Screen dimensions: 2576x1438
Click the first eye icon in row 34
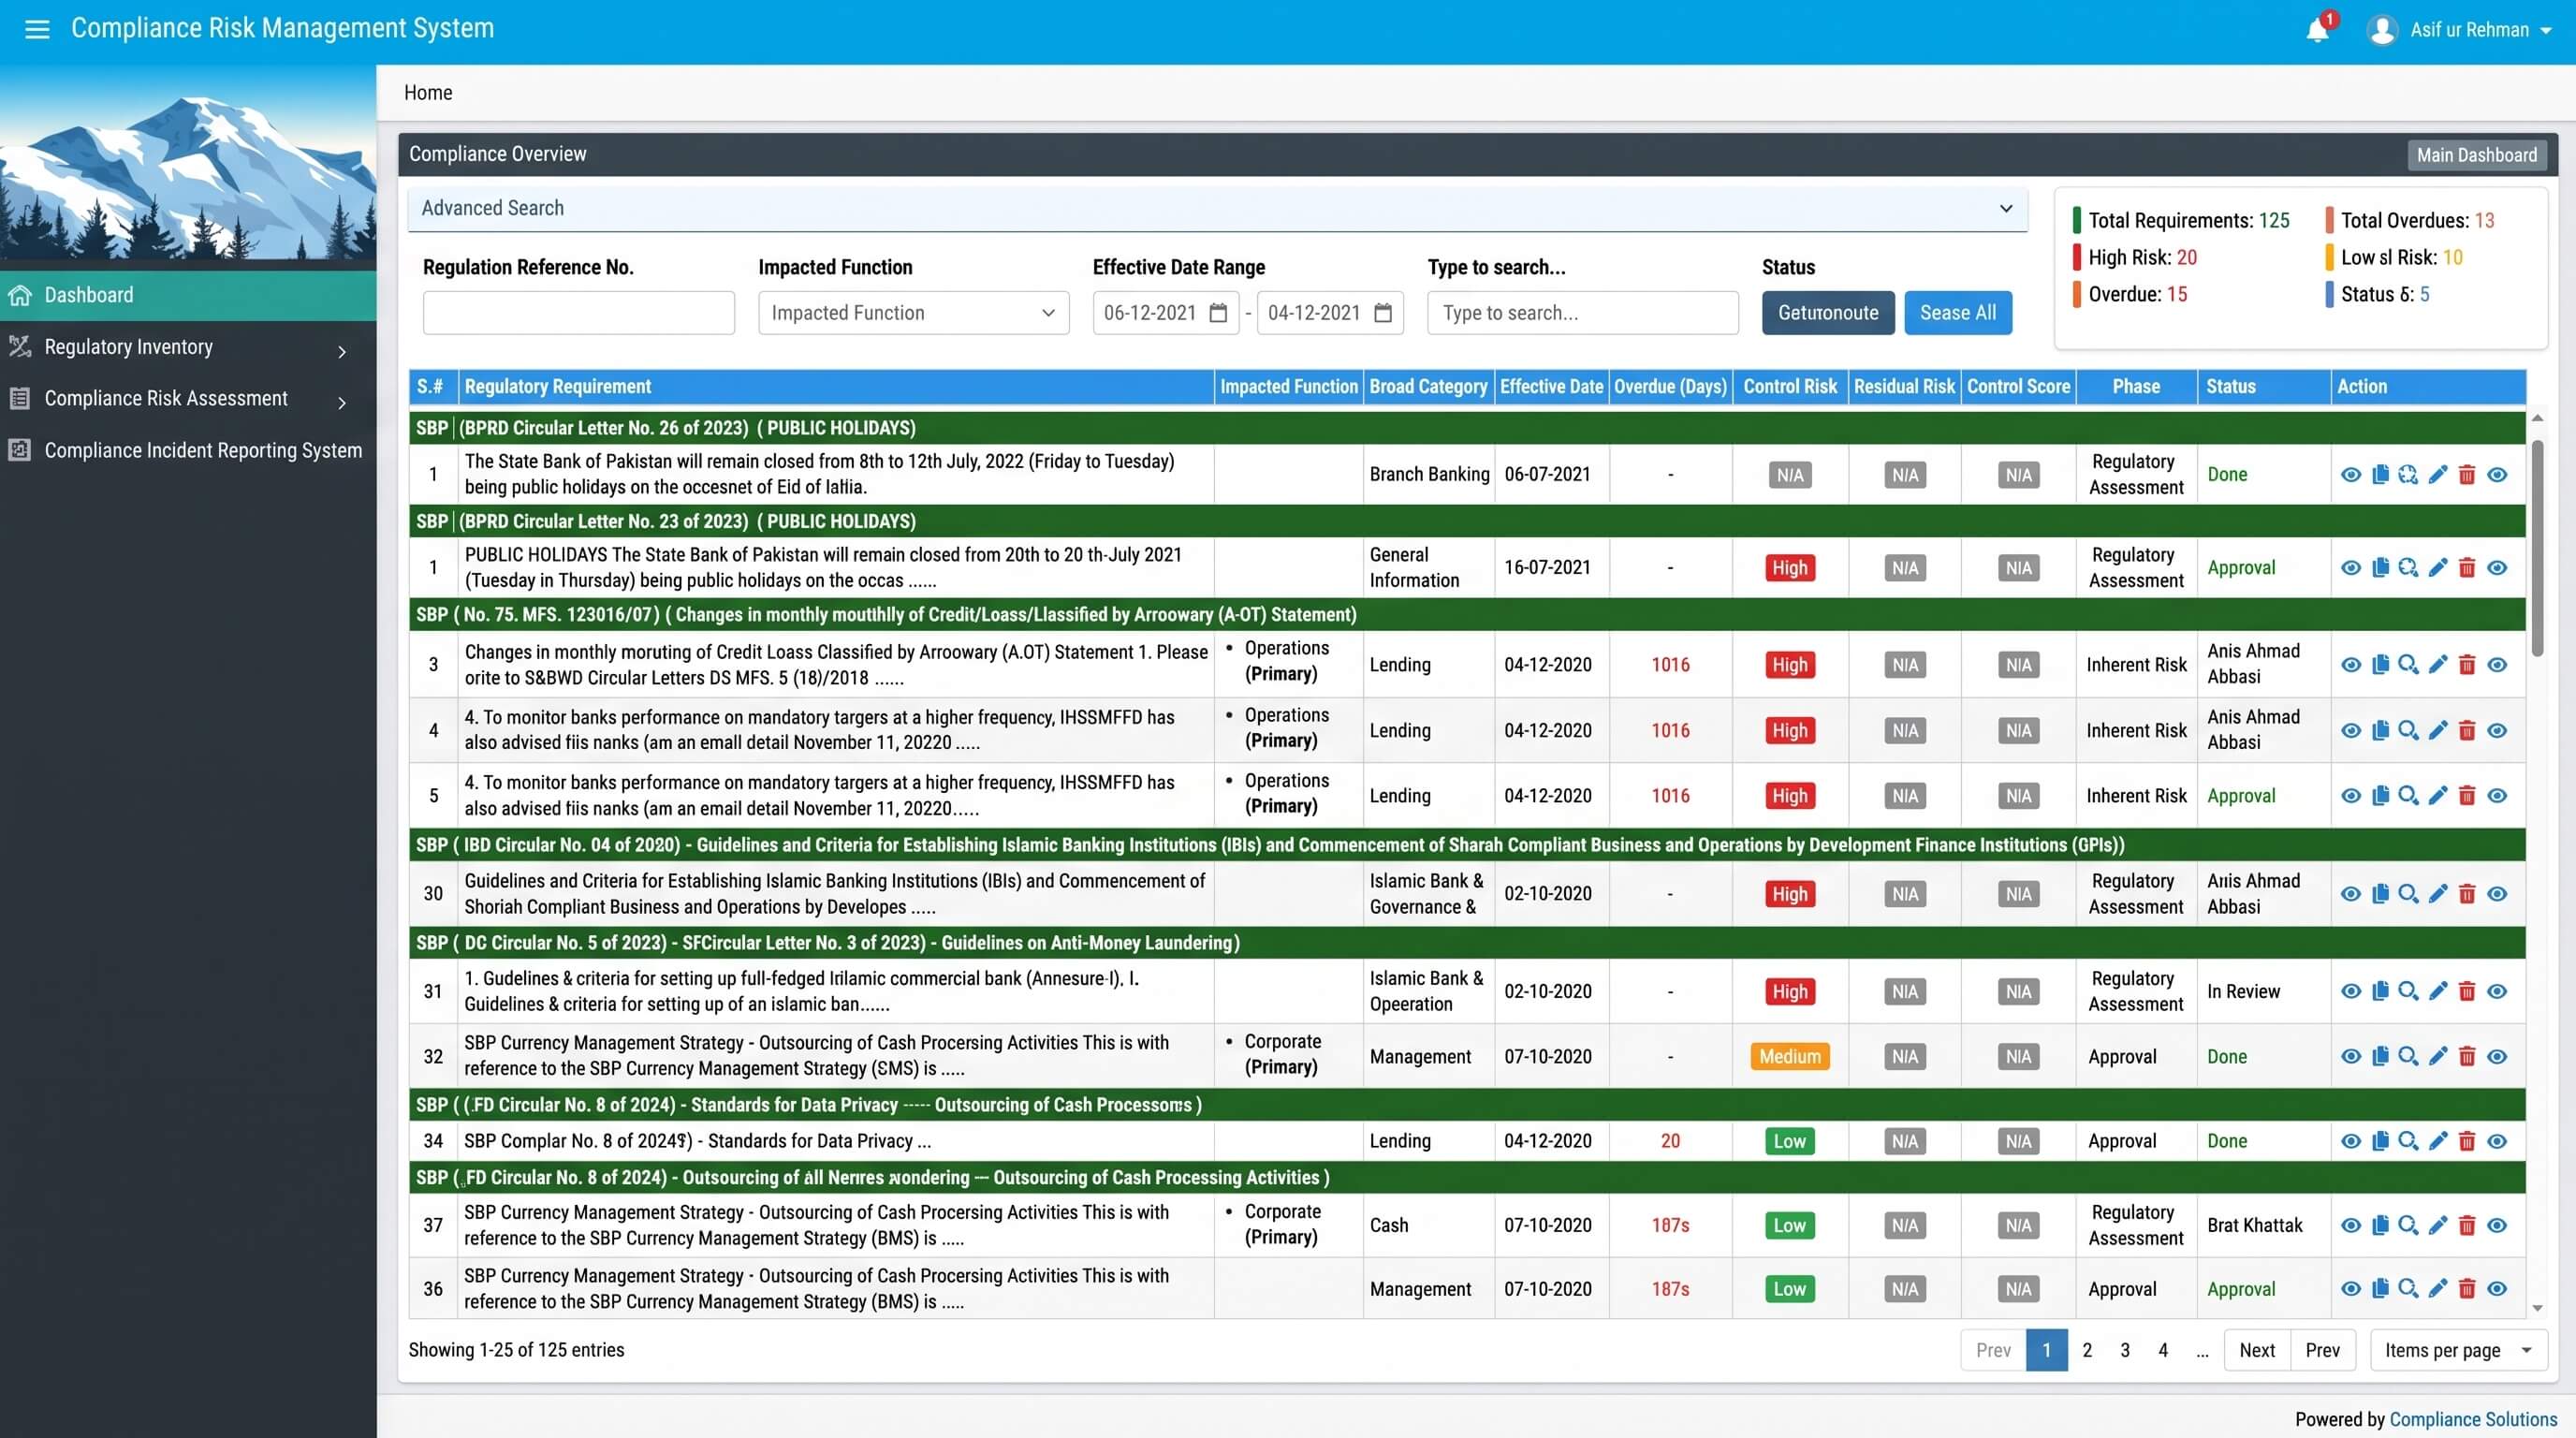click(x=2351, y=1141)
